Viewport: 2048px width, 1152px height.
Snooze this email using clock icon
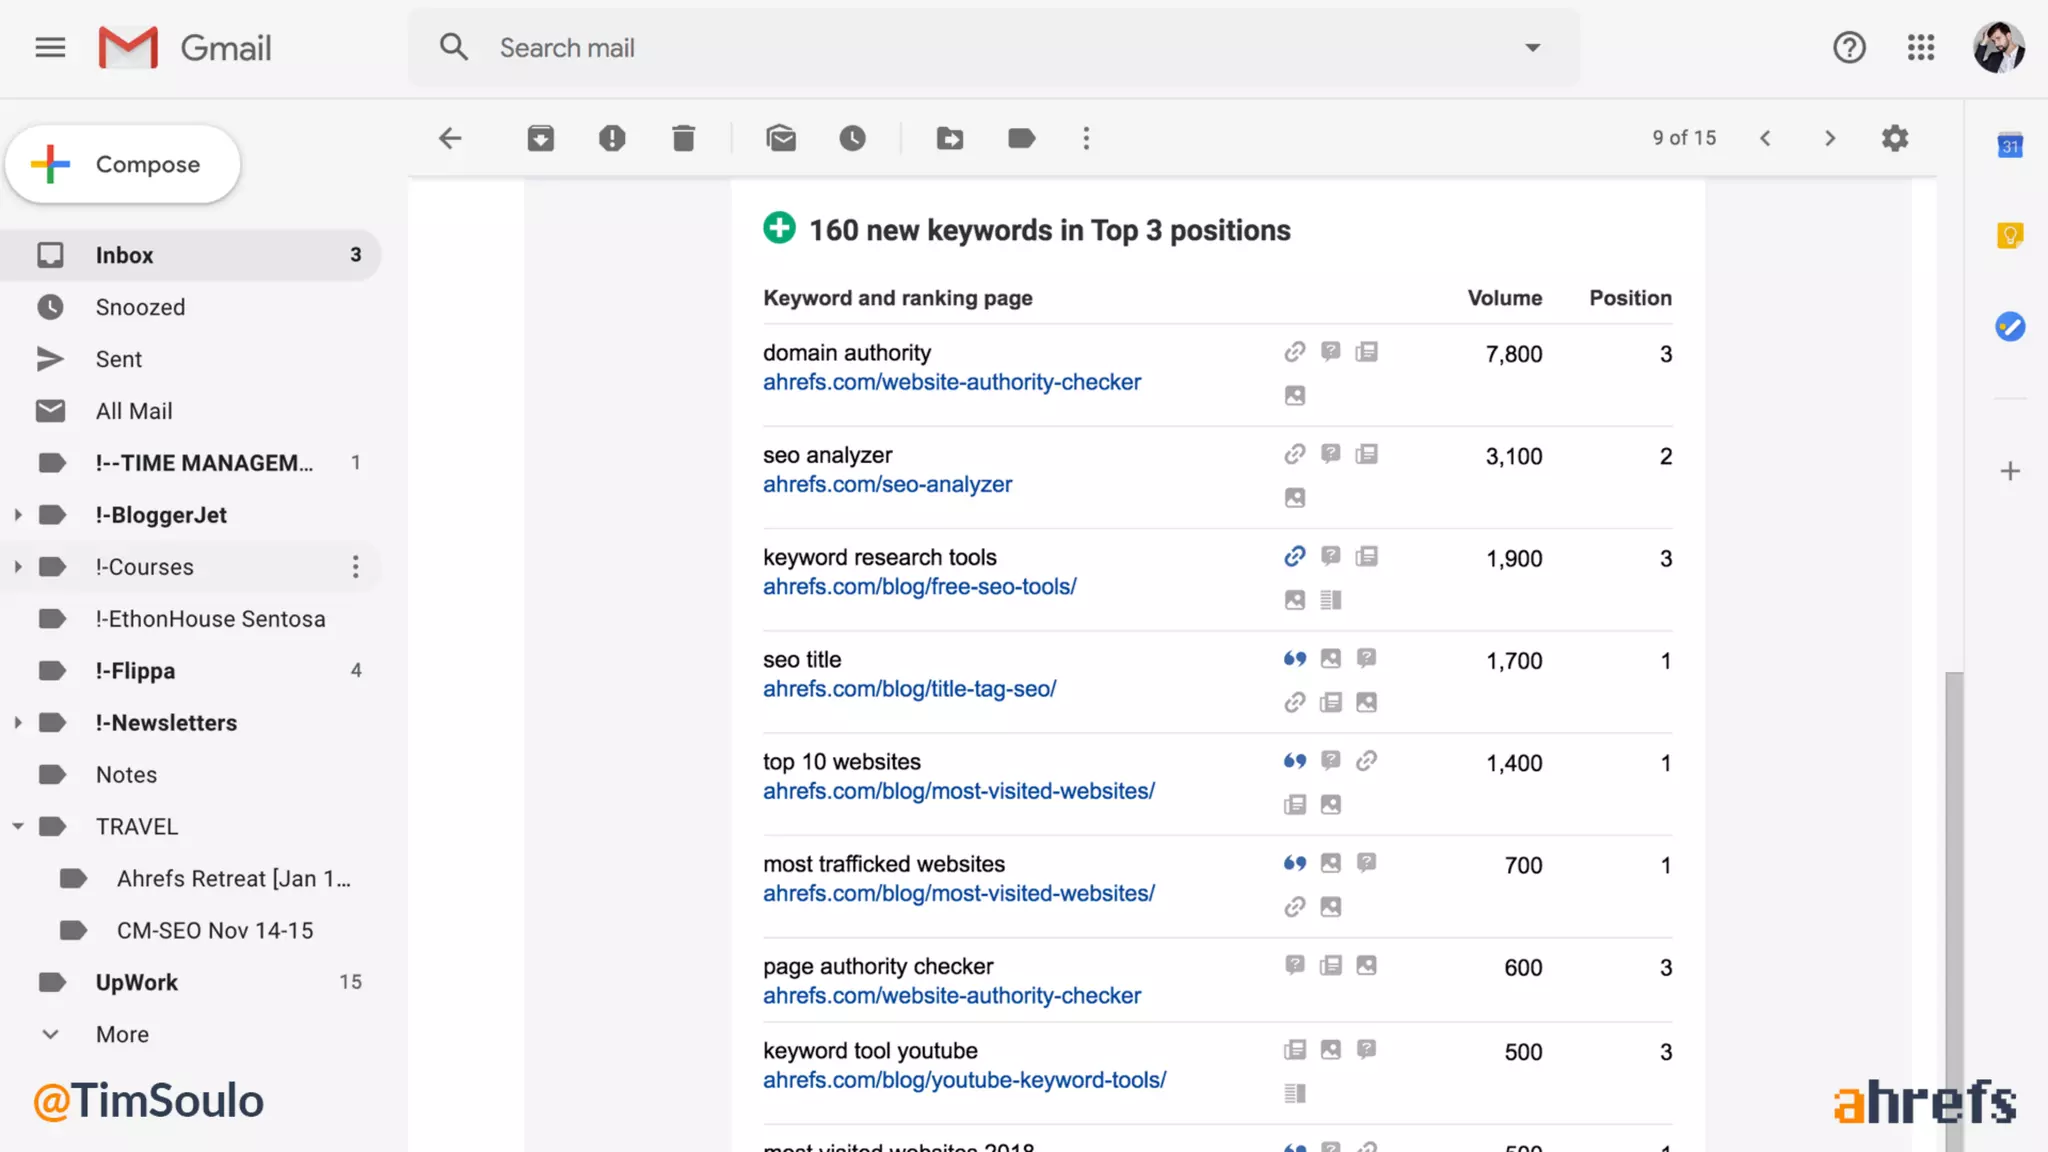(852, 138)
